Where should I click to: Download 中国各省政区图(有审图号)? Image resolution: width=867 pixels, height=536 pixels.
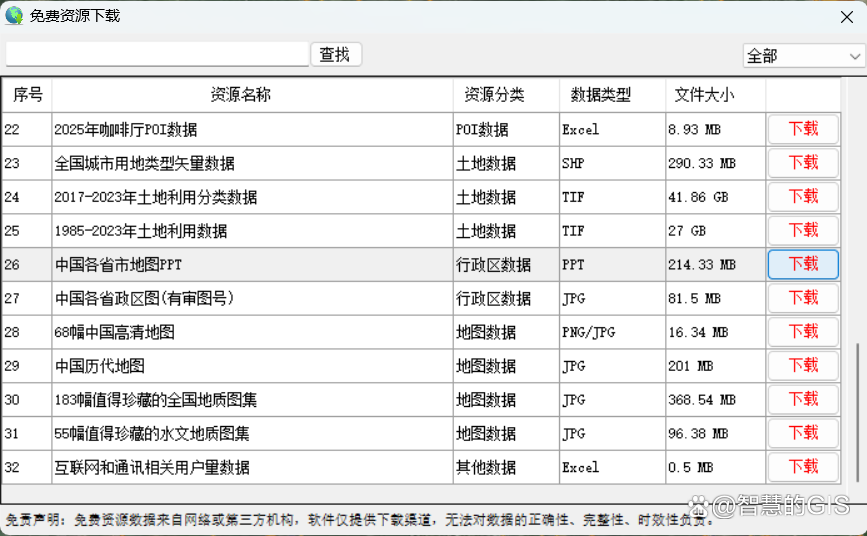pos(803,298)
